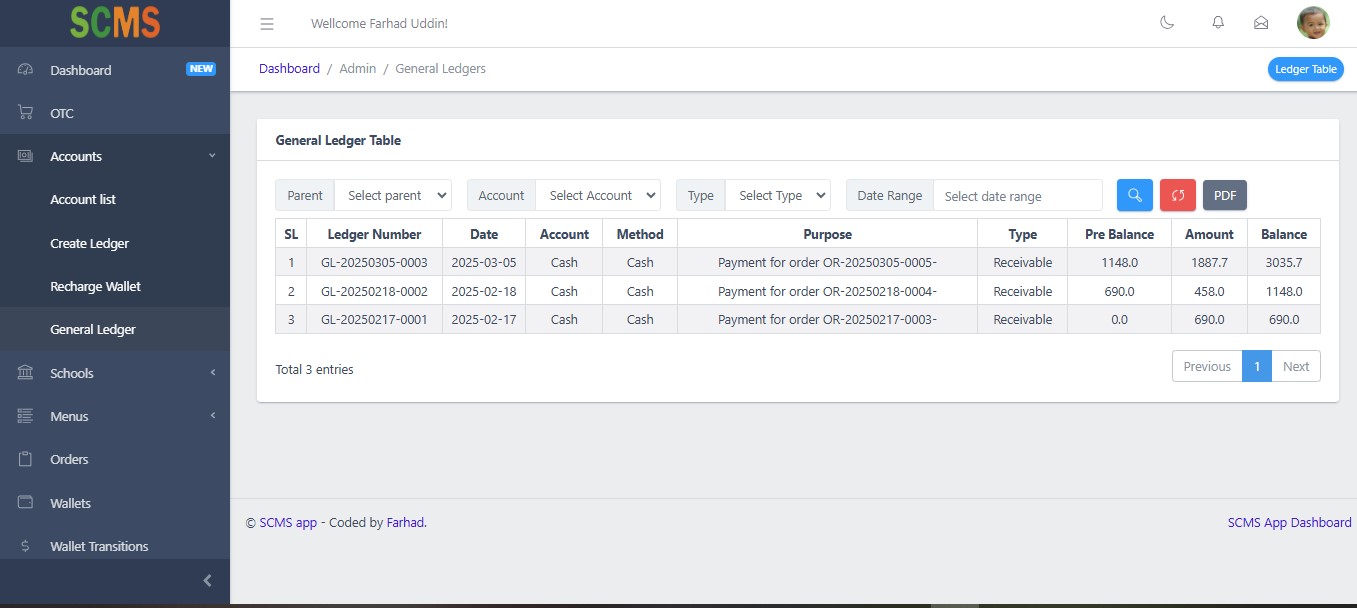Click the Ledger Table button
The image size is (1357, 608).
(x=1305, y=69)
